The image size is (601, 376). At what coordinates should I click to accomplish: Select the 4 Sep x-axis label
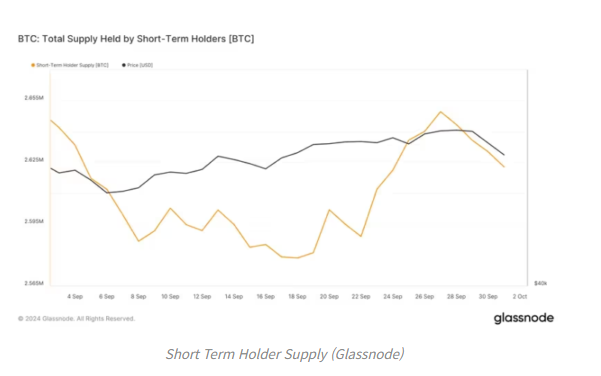[75, 296]
